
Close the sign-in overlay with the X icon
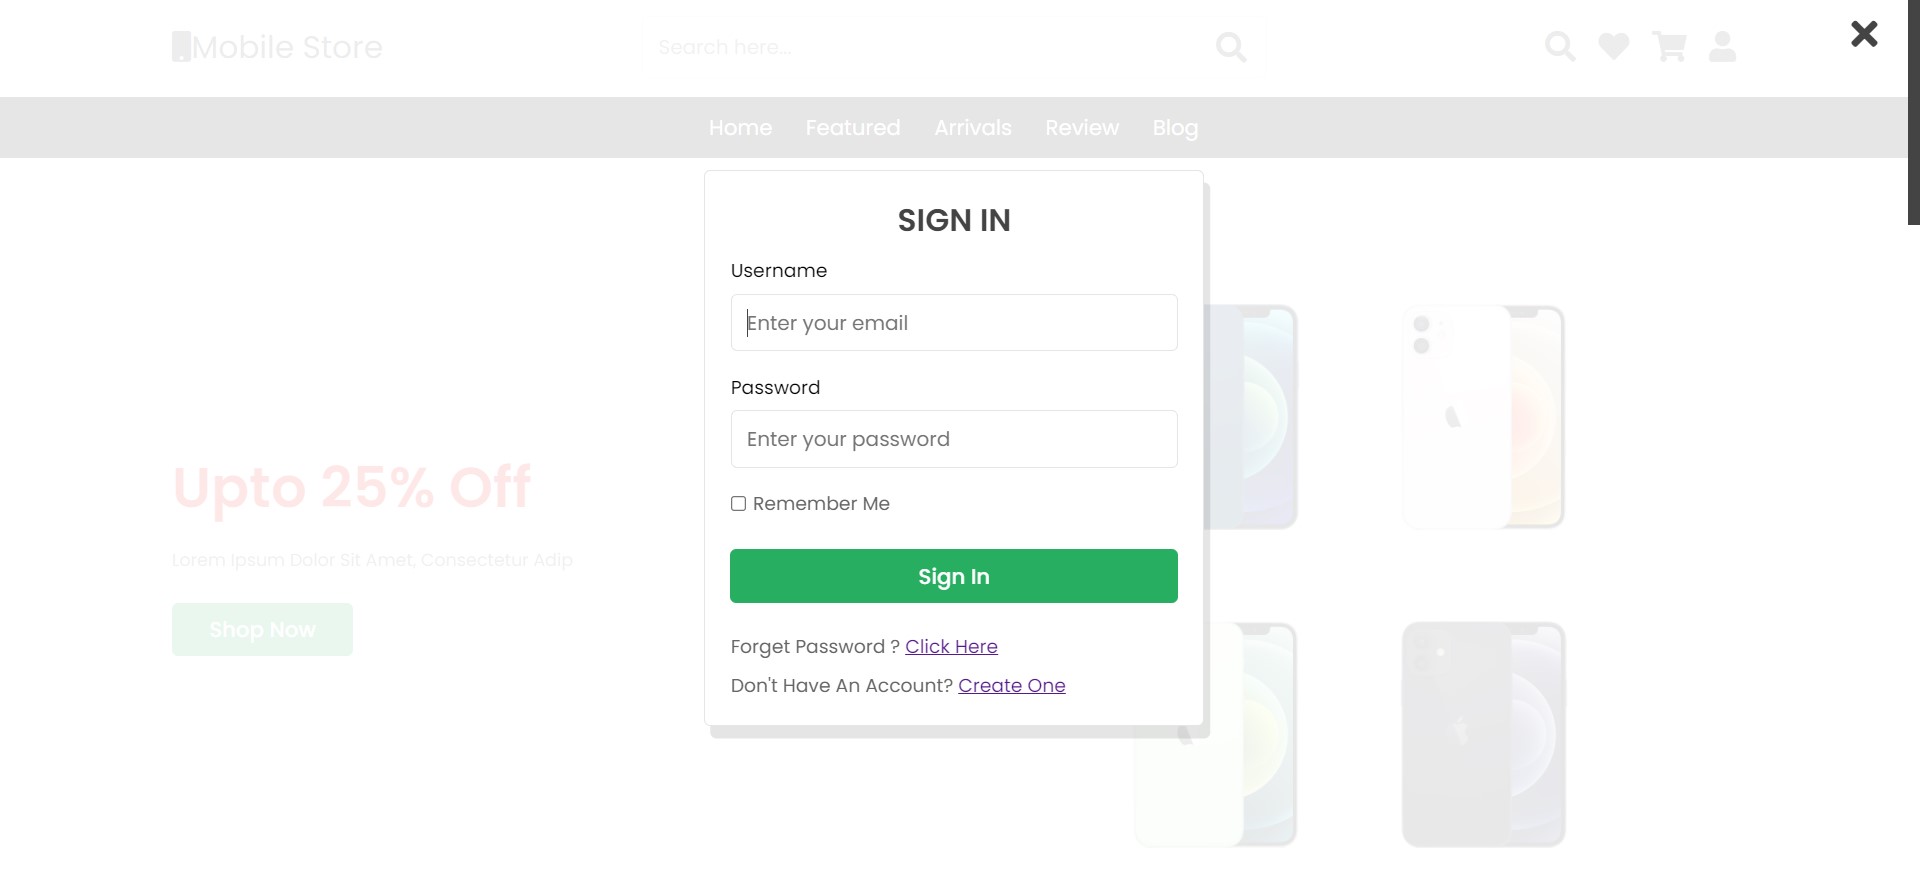point(1864,34)
